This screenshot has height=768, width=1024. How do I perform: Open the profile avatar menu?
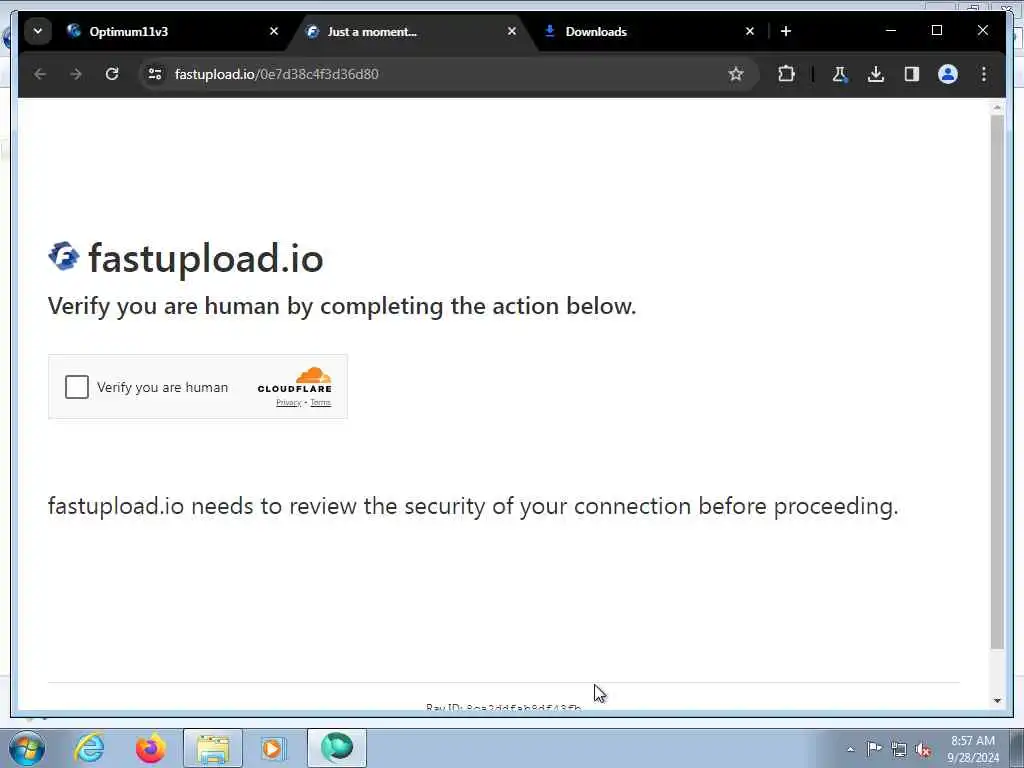(x=948, y=74)
